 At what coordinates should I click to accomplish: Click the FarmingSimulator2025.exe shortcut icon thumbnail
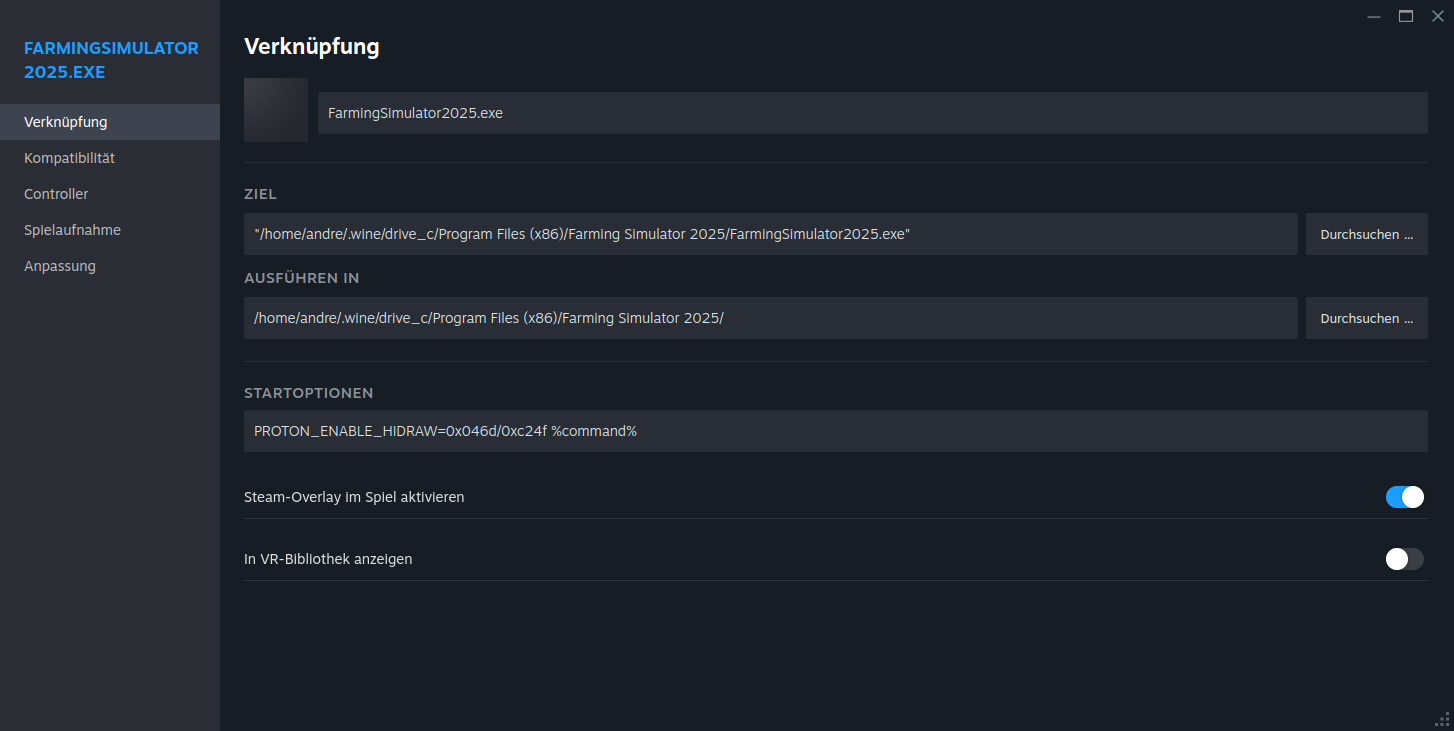[x=276, y=110]
